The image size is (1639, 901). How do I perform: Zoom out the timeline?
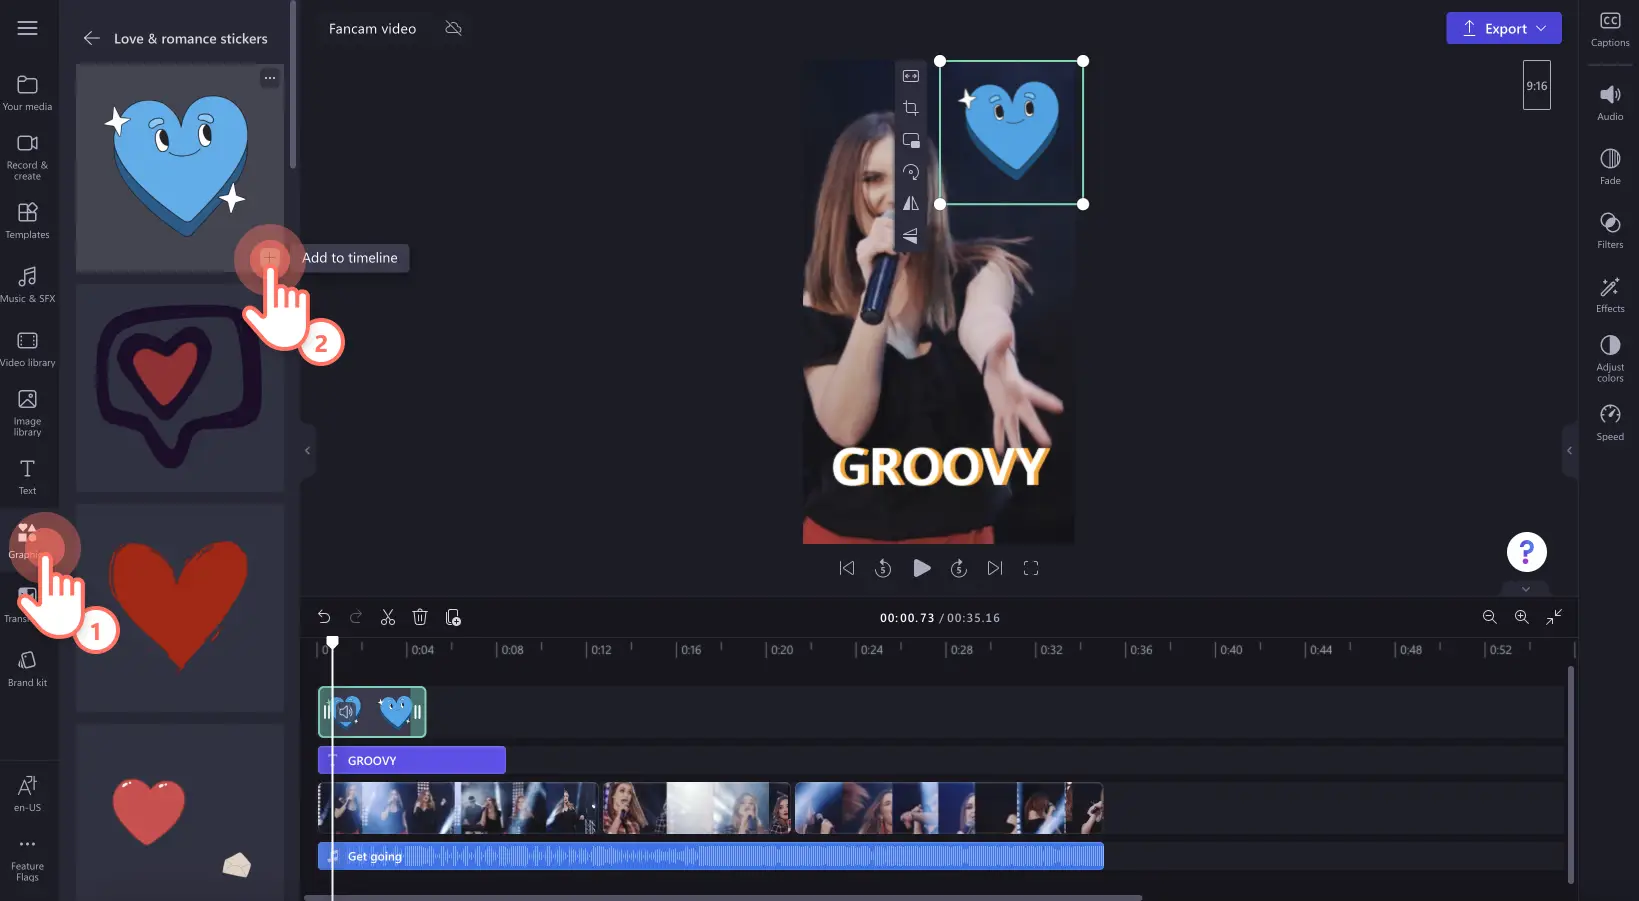[1489, 617]
